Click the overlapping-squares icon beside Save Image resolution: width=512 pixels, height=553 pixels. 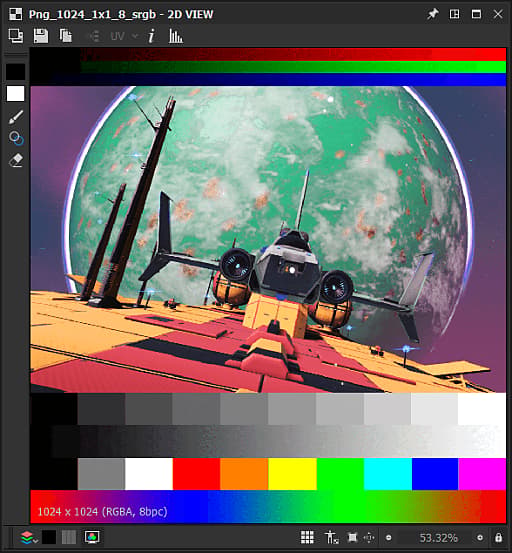[x=16, y=36]
